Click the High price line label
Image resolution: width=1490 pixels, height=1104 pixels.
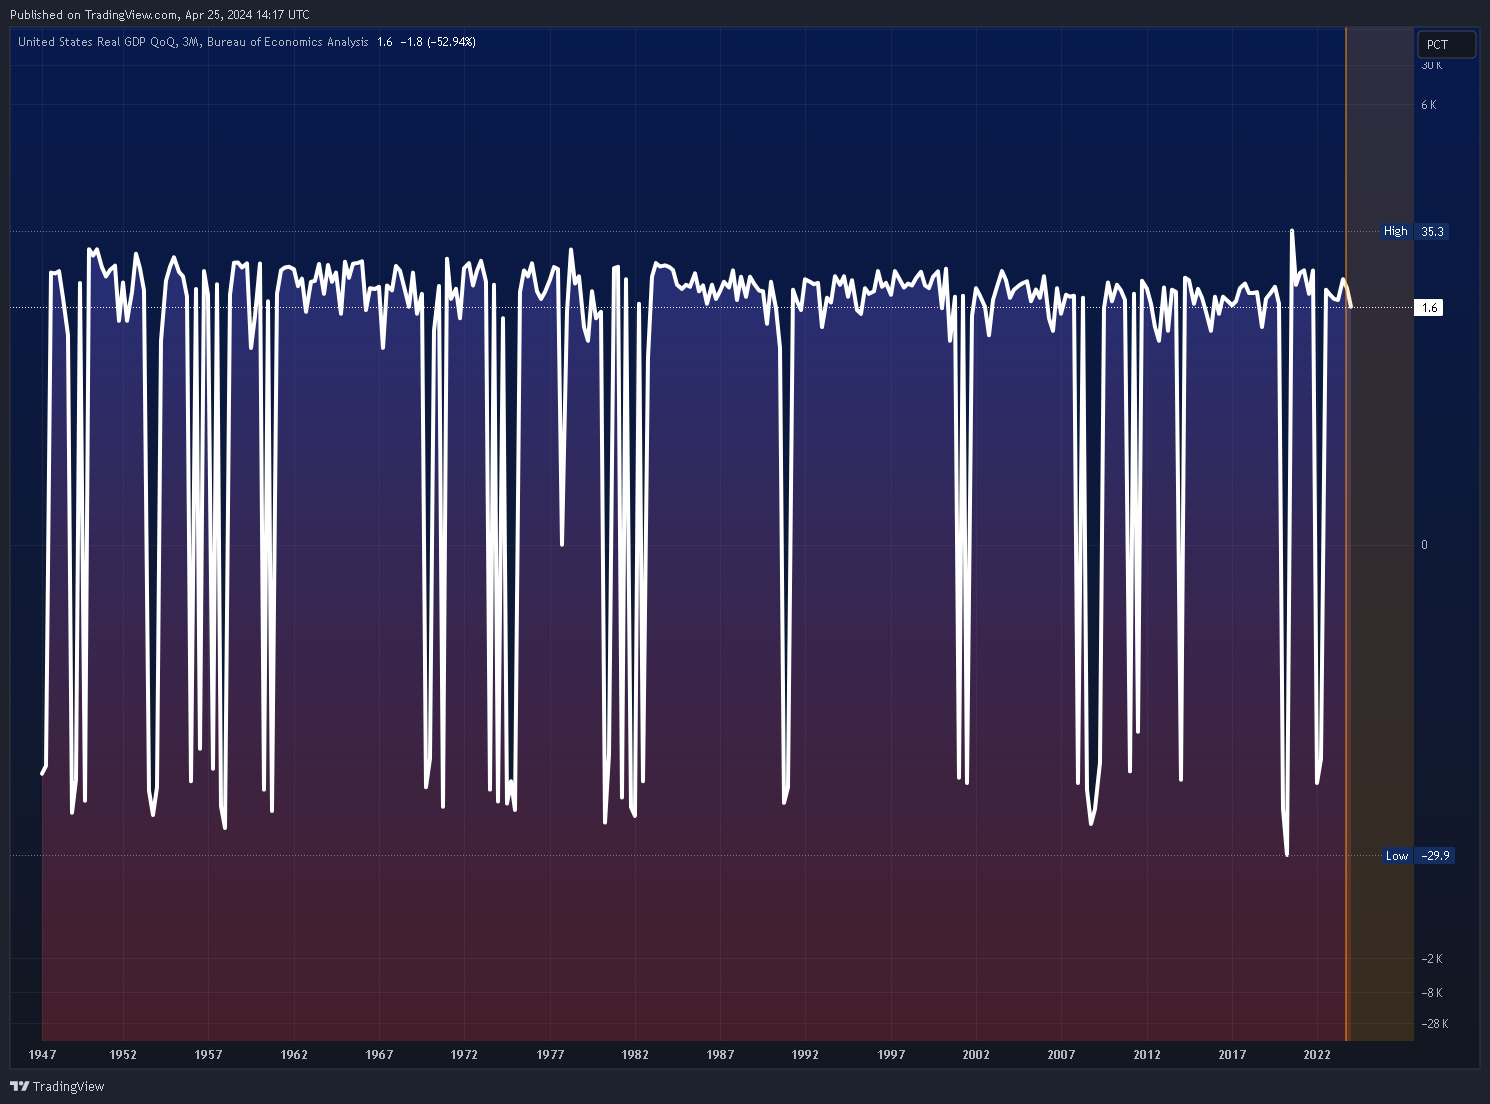click(x=1395, y=231)
